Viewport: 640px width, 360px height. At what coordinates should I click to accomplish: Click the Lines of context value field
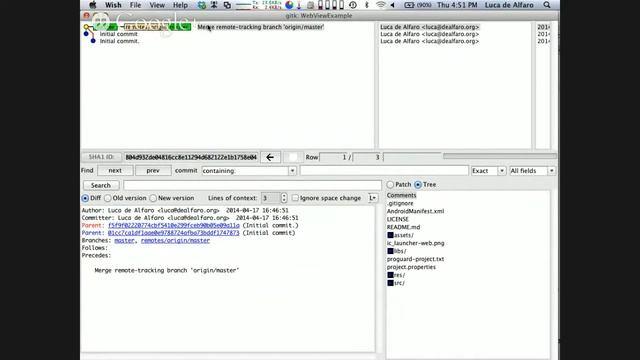point(271,198)
